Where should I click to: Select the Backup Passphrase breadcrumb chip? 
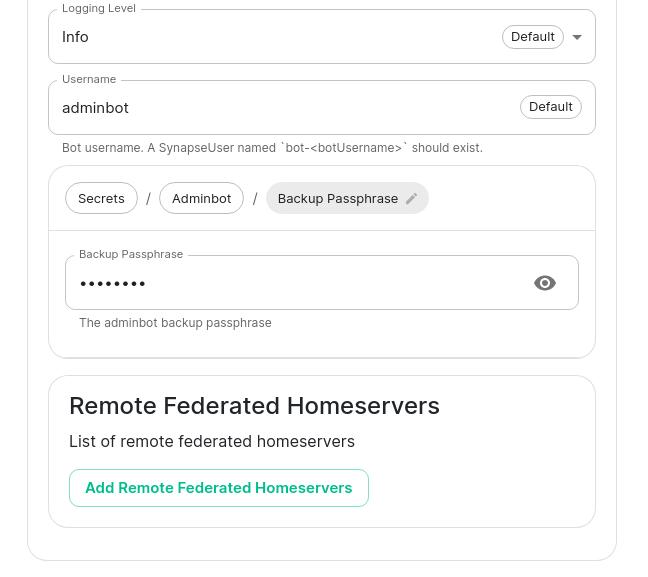(x=337, y=199)
